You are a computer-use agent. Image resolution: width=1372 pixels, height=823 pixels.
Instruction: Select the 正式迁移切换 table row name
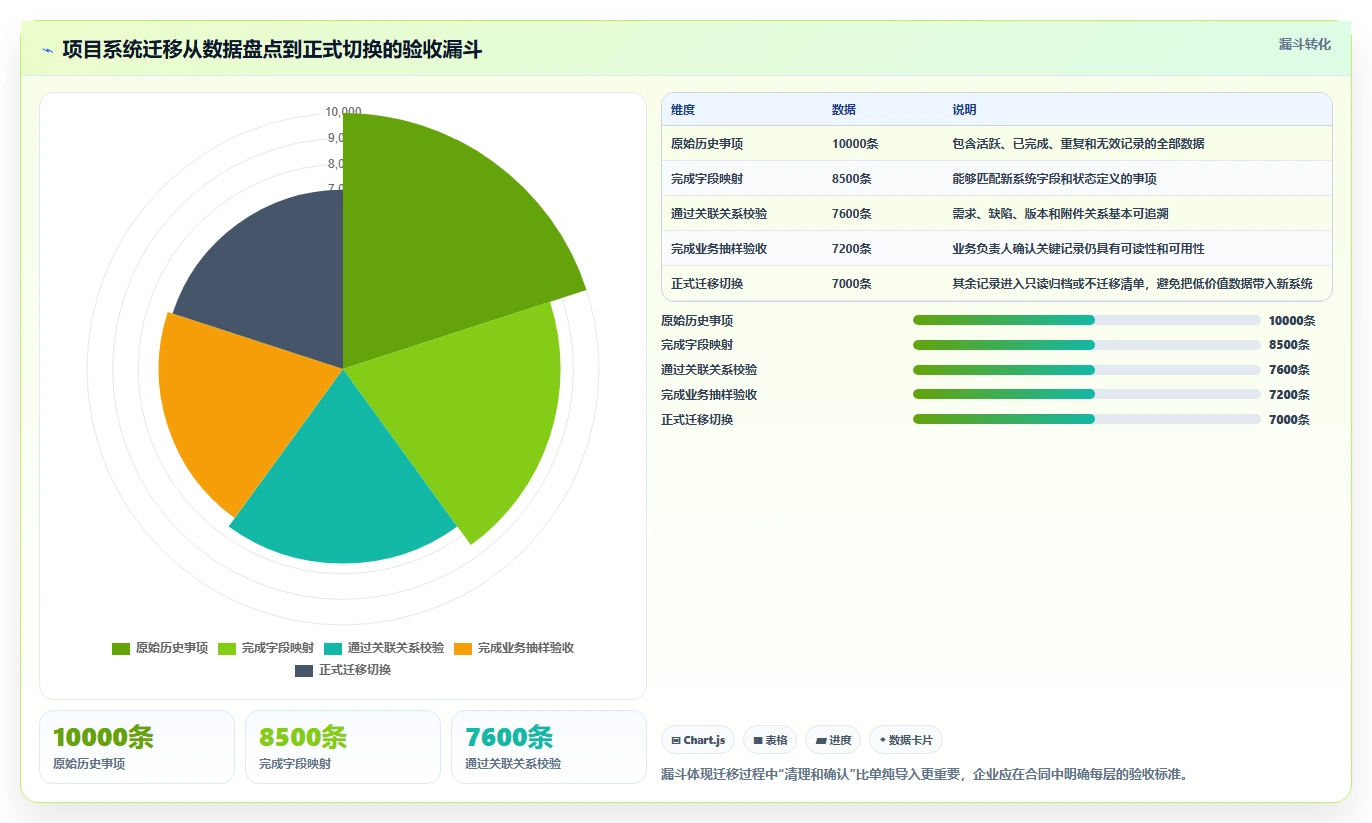(x=707, y=284)
